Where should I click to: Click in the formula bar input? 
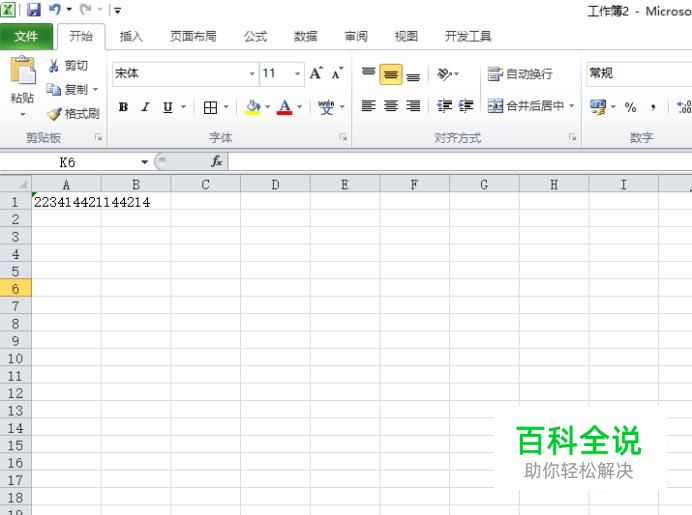[x=460, y=162]
